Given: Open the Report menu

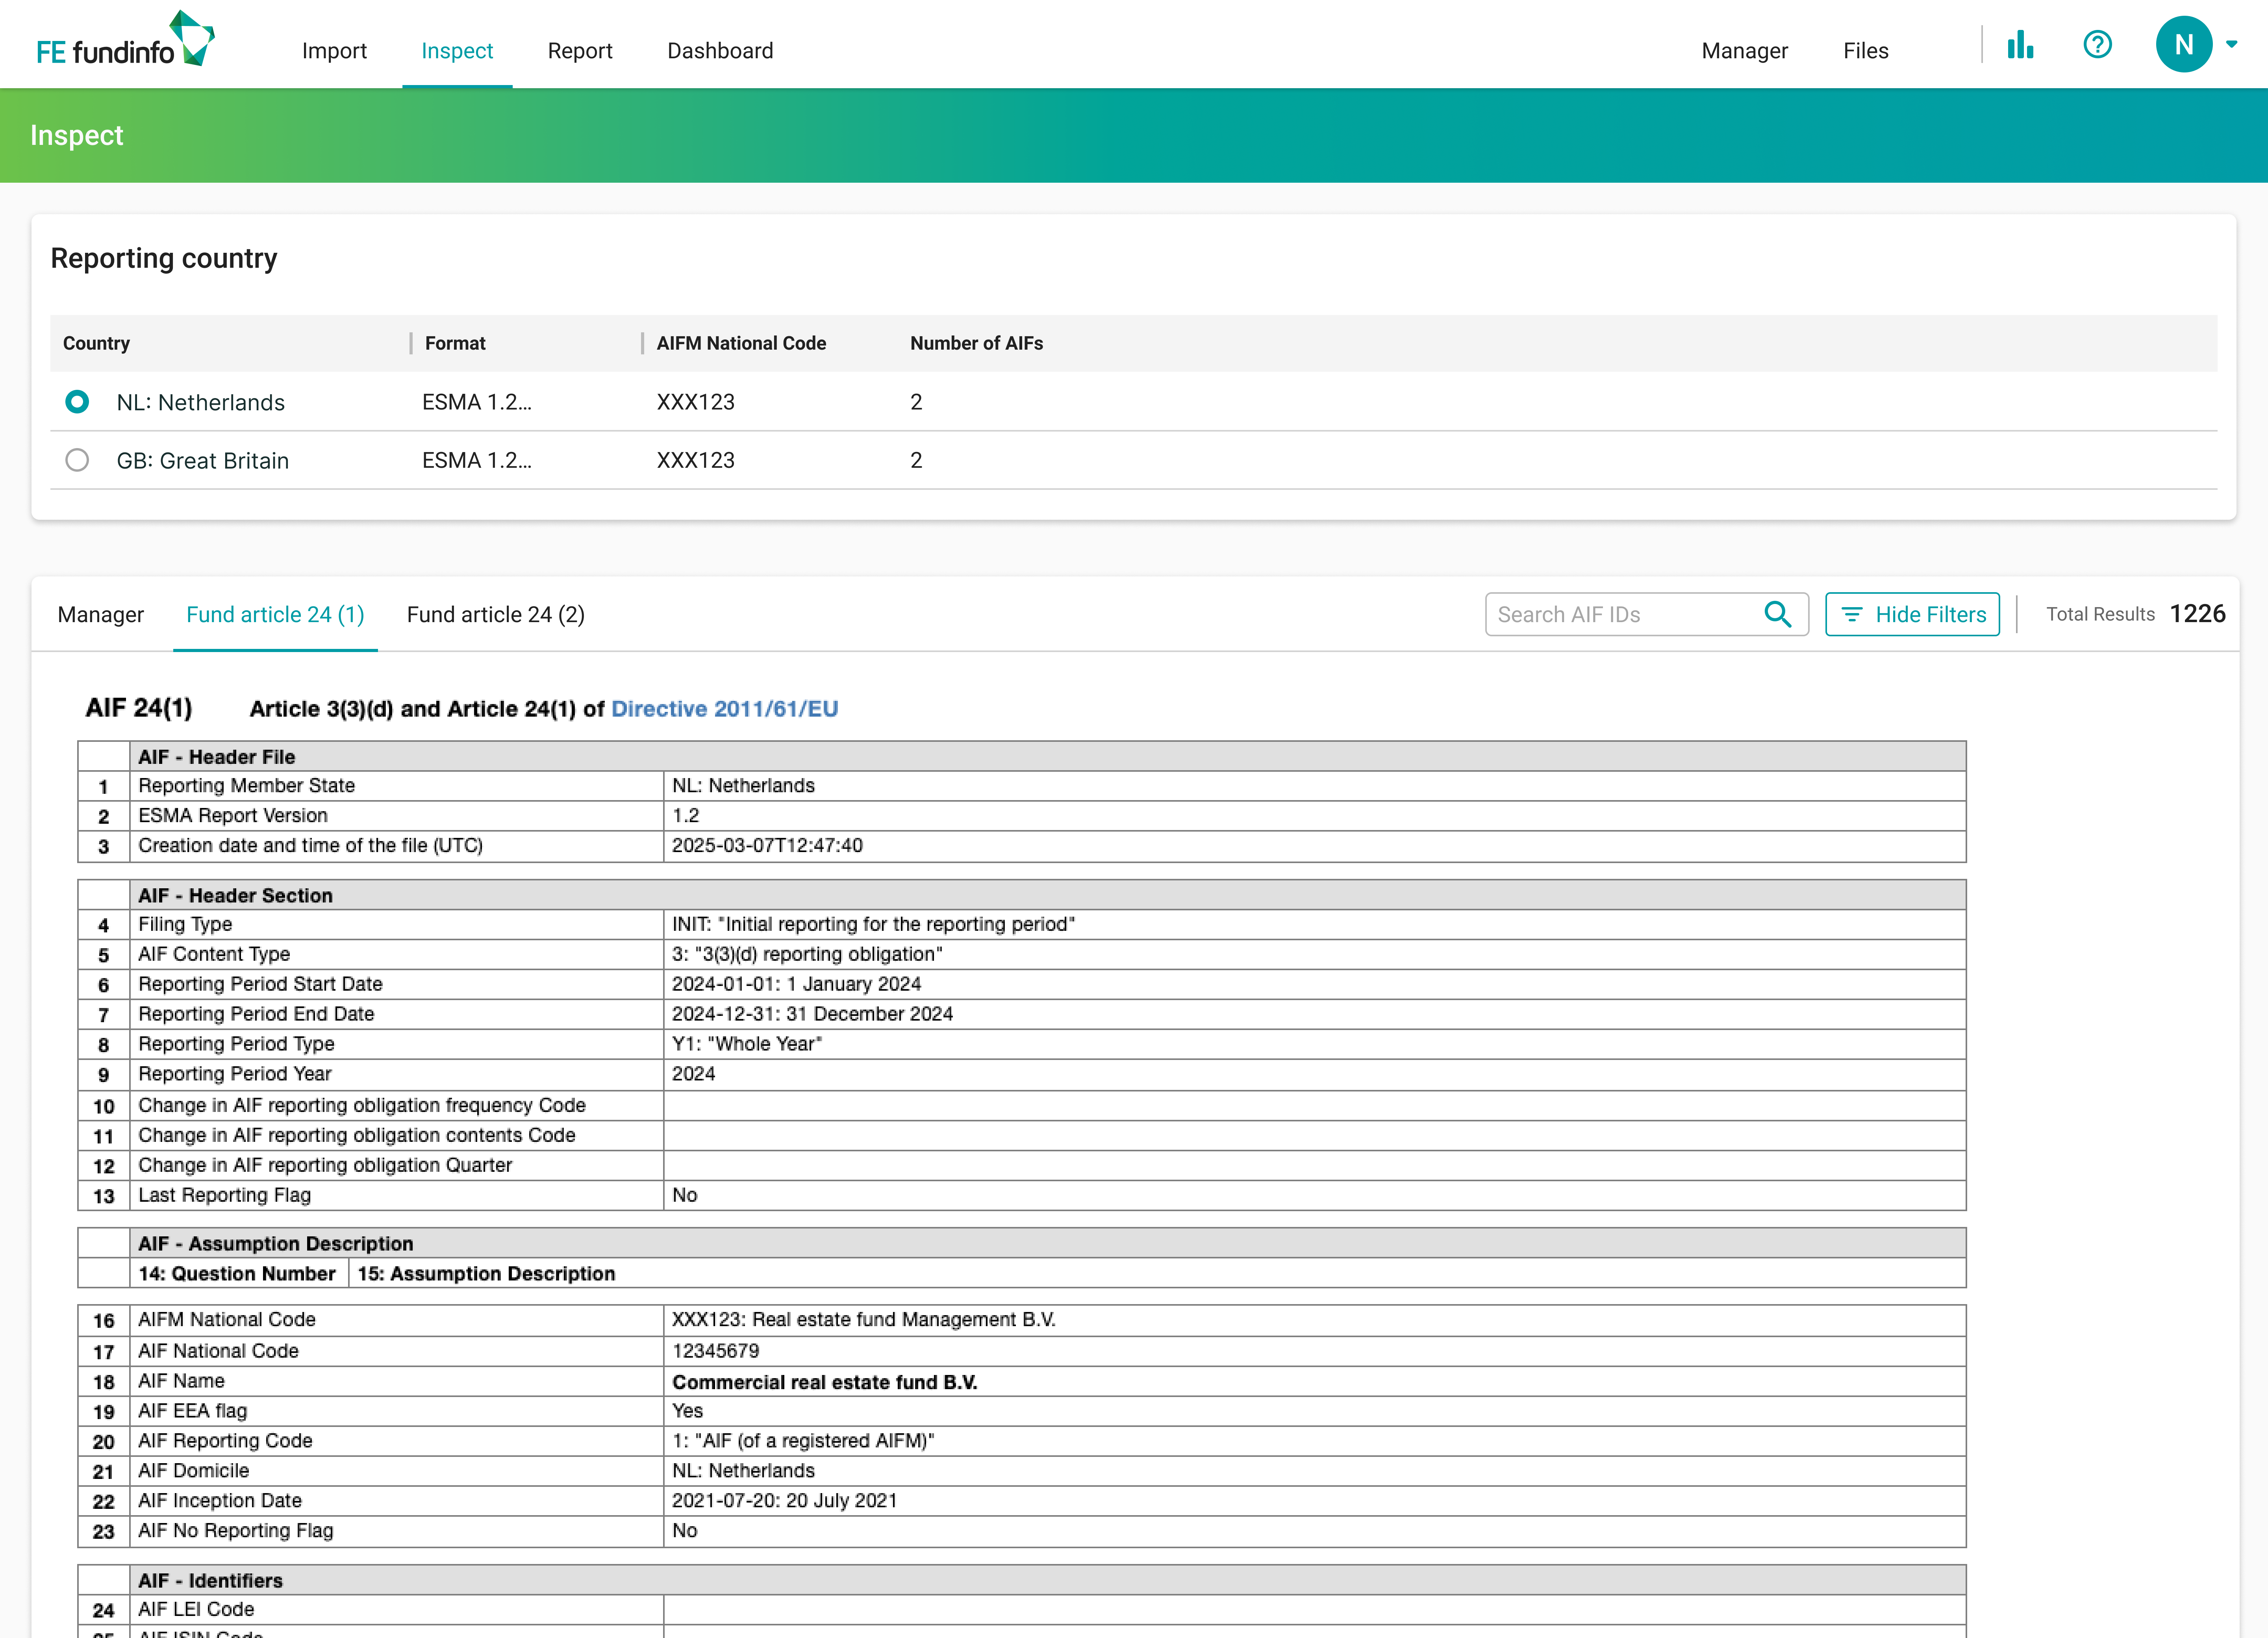Looking at the screenshot, I should 580,51.
